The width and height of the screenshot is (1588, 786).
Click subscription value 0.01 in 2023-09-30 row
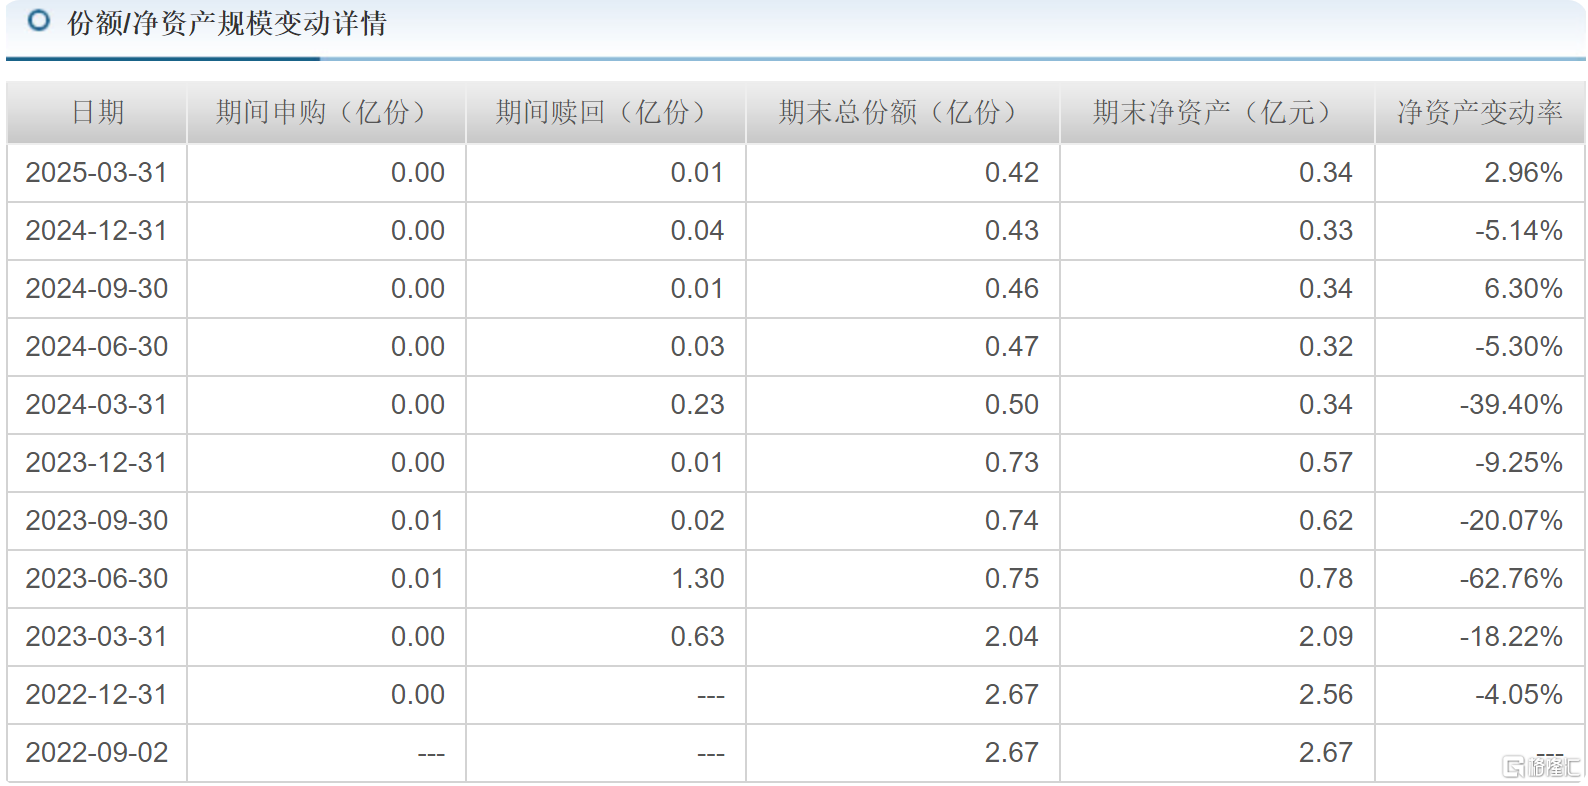point(418,521)
